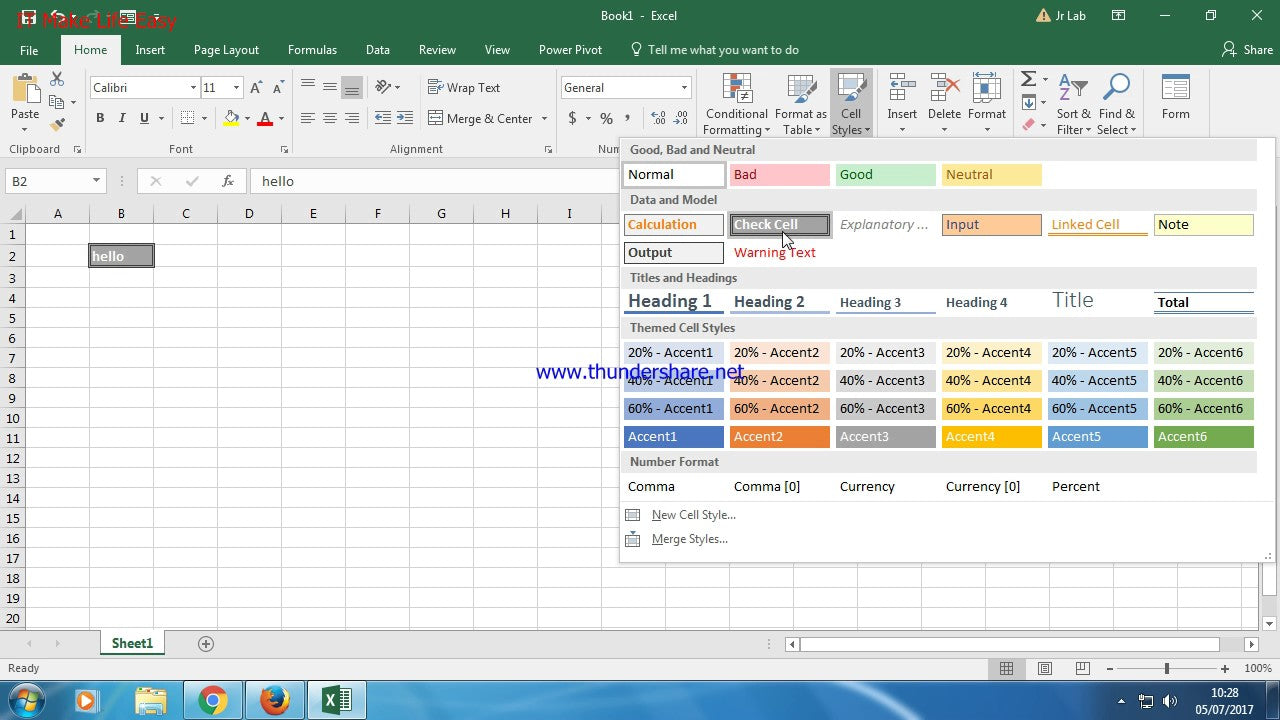Click Merge Styles option
The image size is (1280, 720).
pos(689,538)
